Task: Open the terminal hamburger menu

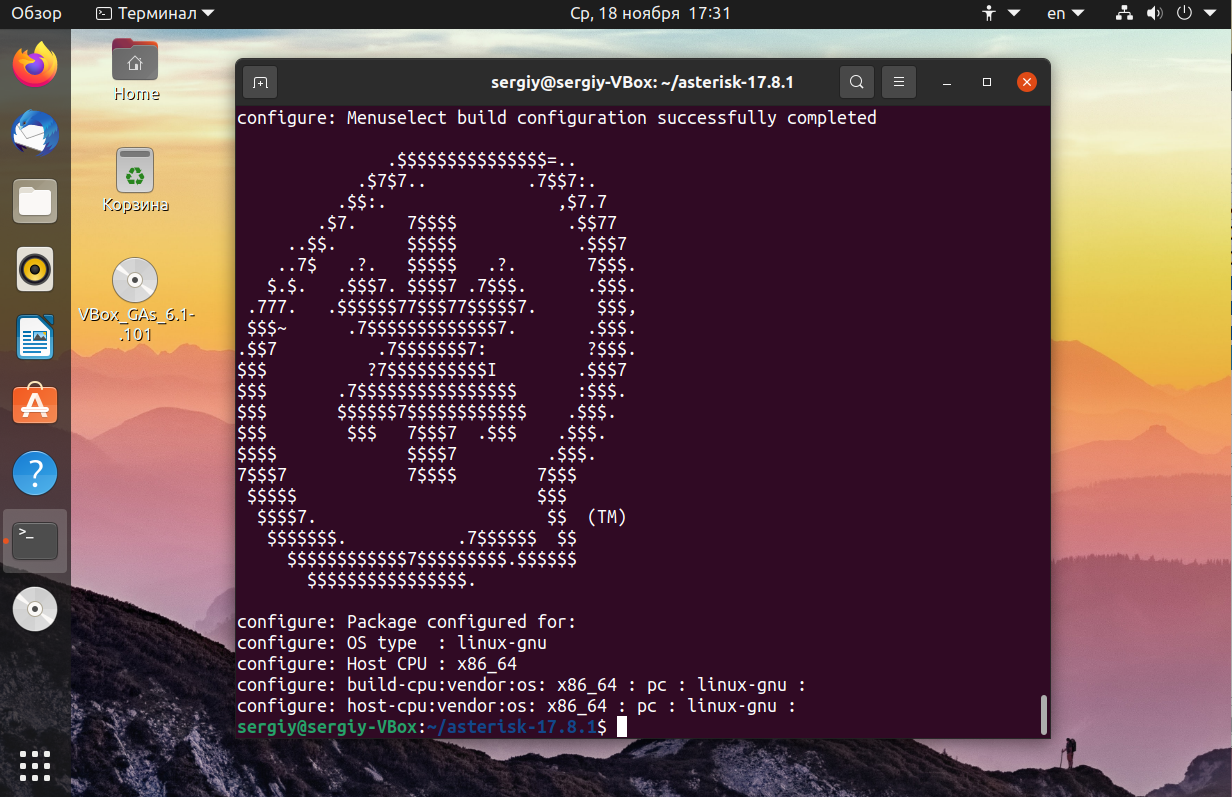Action: (x=899, y=82)
